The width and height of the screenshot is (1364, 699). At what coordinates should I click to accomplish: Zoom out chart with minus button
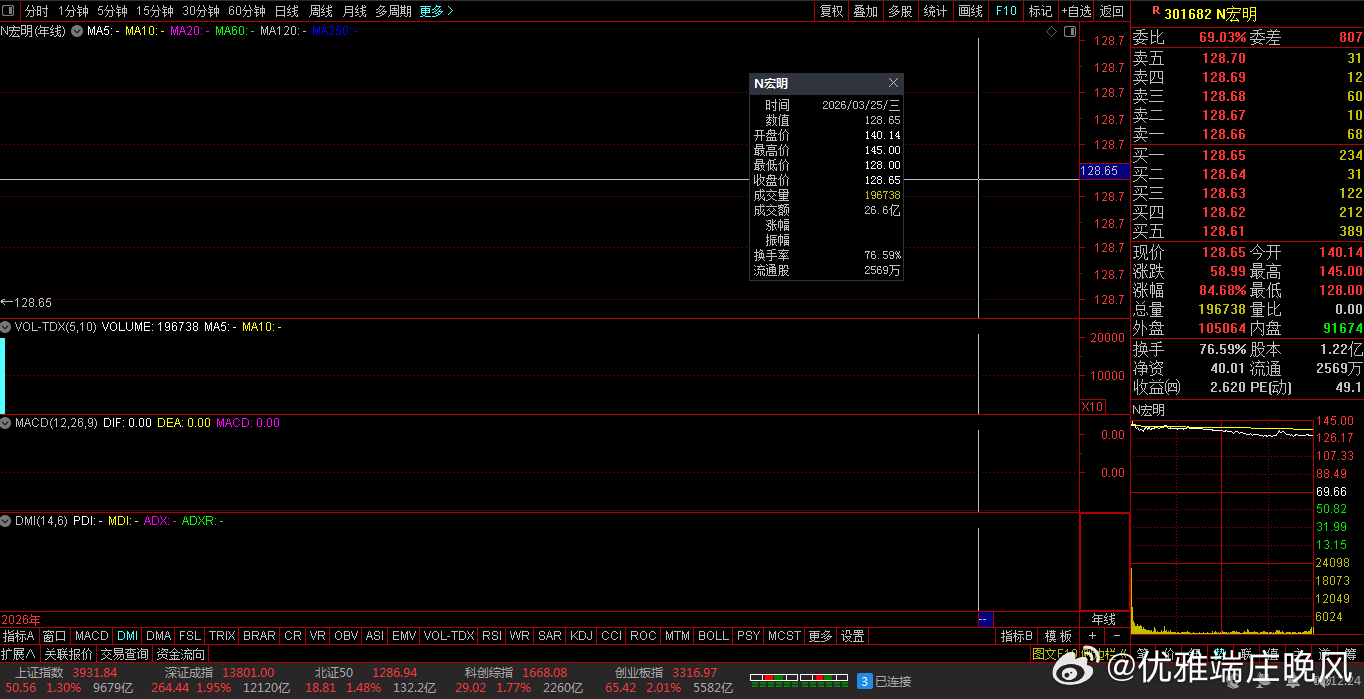click(x=1116, y=636)
